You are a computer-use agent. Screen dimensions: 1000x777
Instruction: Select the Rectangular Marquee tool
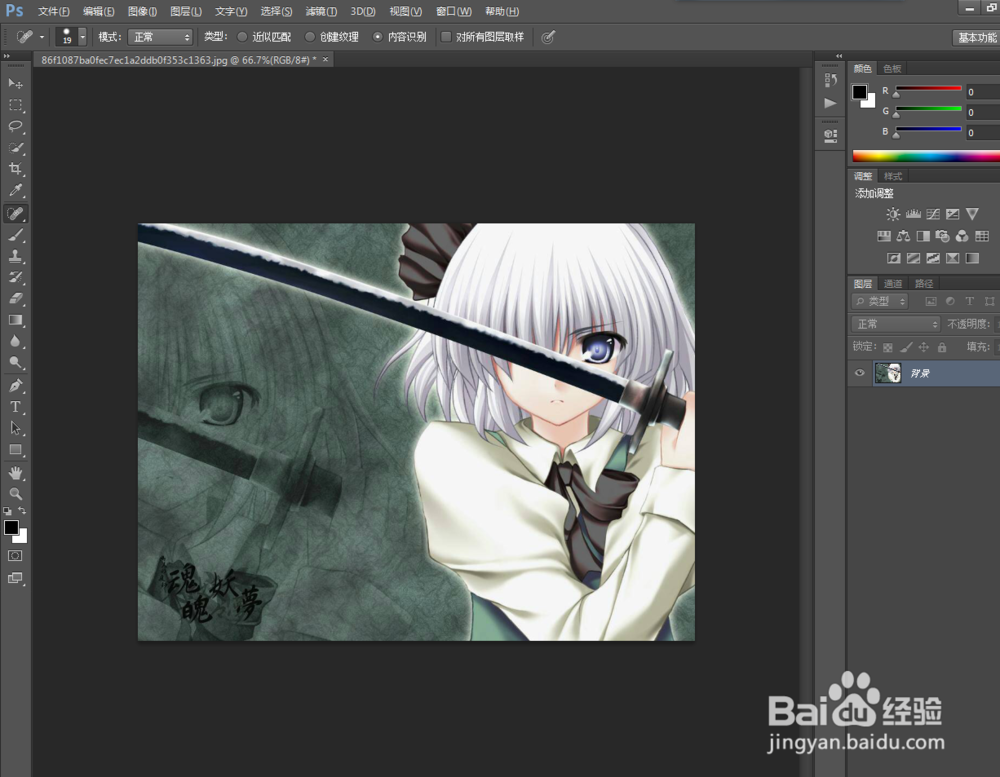click(15, 105)
